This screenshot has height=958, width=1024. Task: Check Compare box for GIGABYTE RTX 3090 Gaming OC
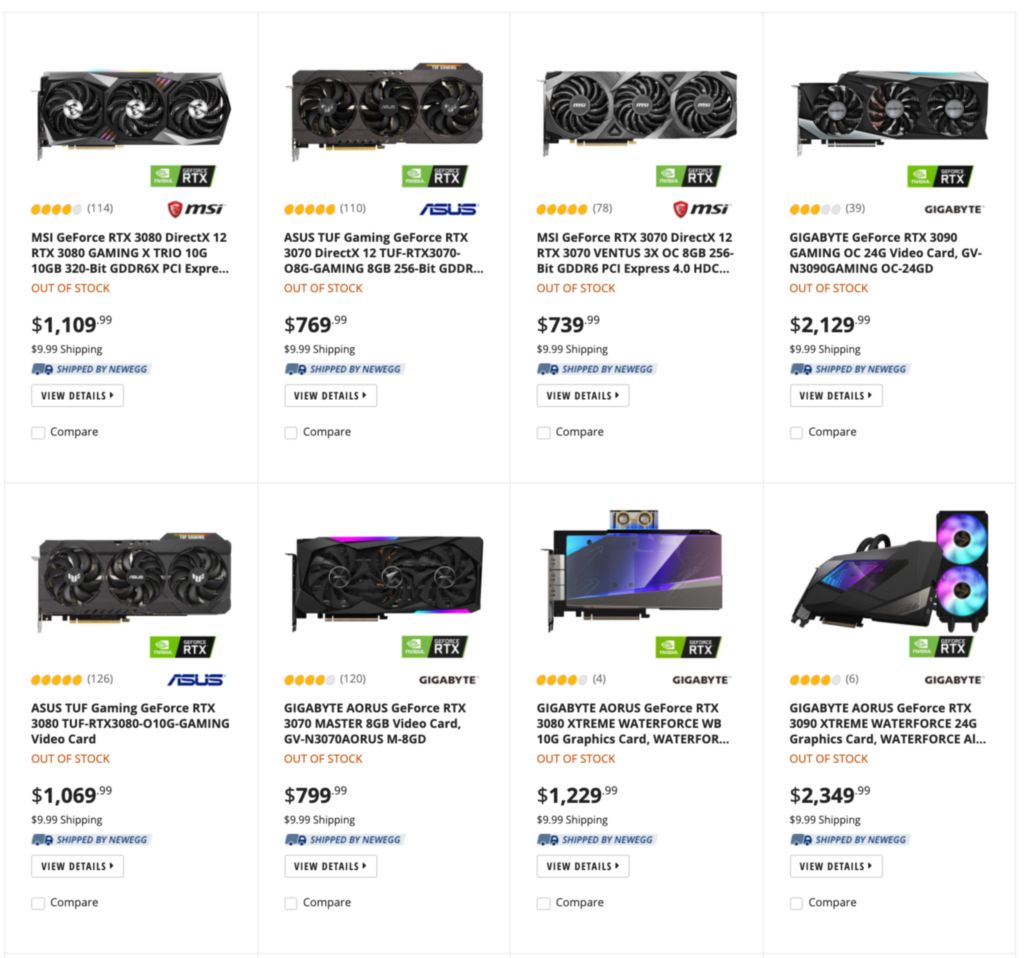point(796,433)
